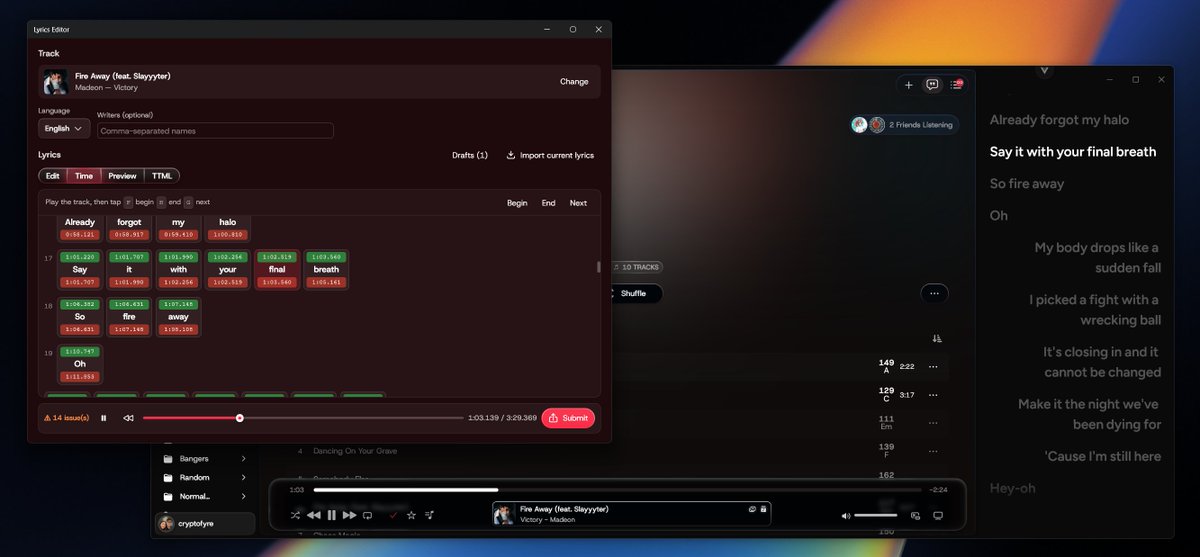Image resolution: width=1200 pixels, height=557 pixels.
Task: Pause playback in the Lyrics Editor
Action: tap(104, 418)
